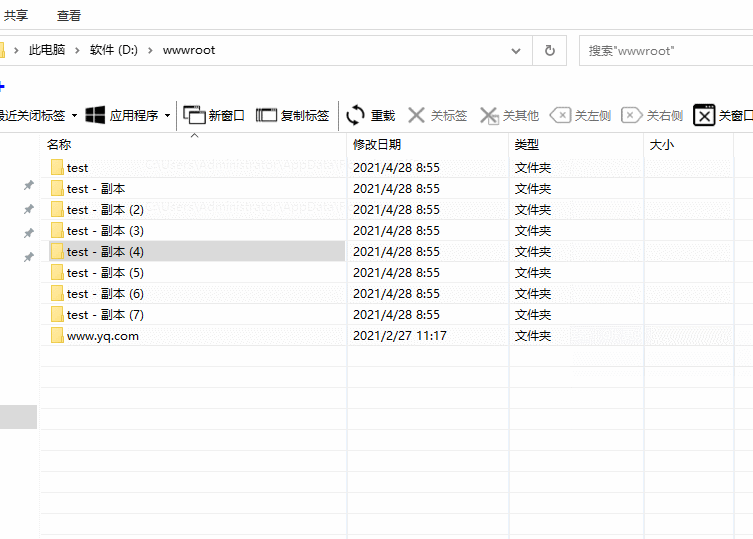The image size is (753, 539).
Task: Click the 关标签 close tab button
Action: pyautogui.click(x=437, y=115)
